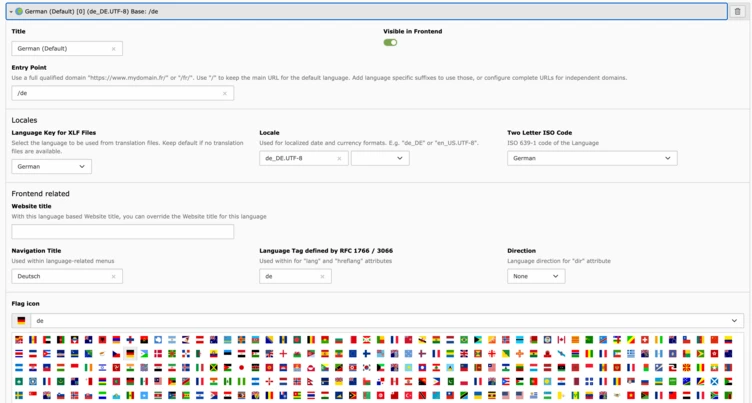The height and width of the screenshot is (403, 752).
Task: Select the Chile flag icon
Action: coord(686,340)
